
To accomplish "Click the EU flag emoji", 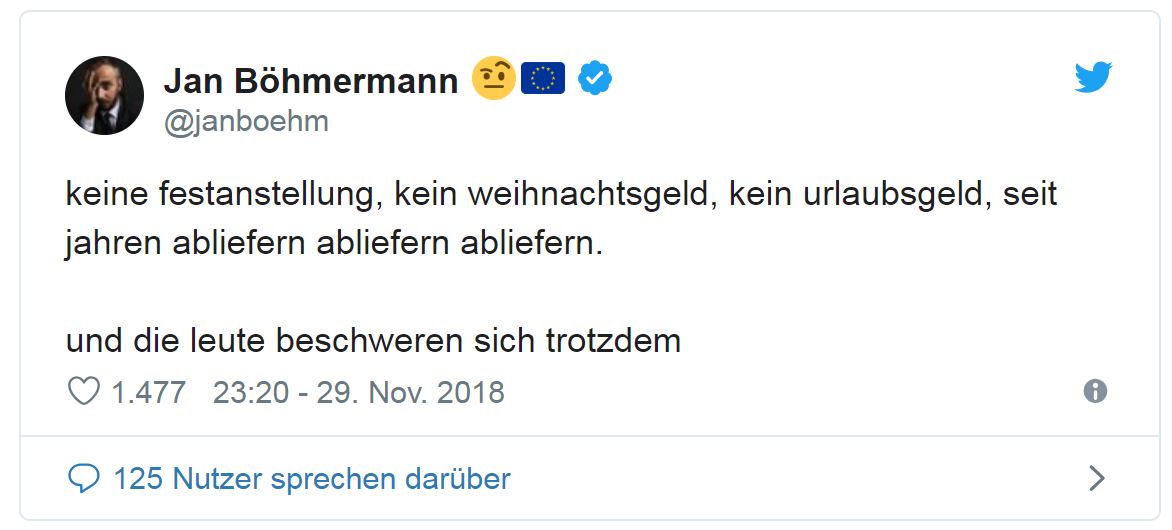I will pyautogui.click(x=543, y=78).
